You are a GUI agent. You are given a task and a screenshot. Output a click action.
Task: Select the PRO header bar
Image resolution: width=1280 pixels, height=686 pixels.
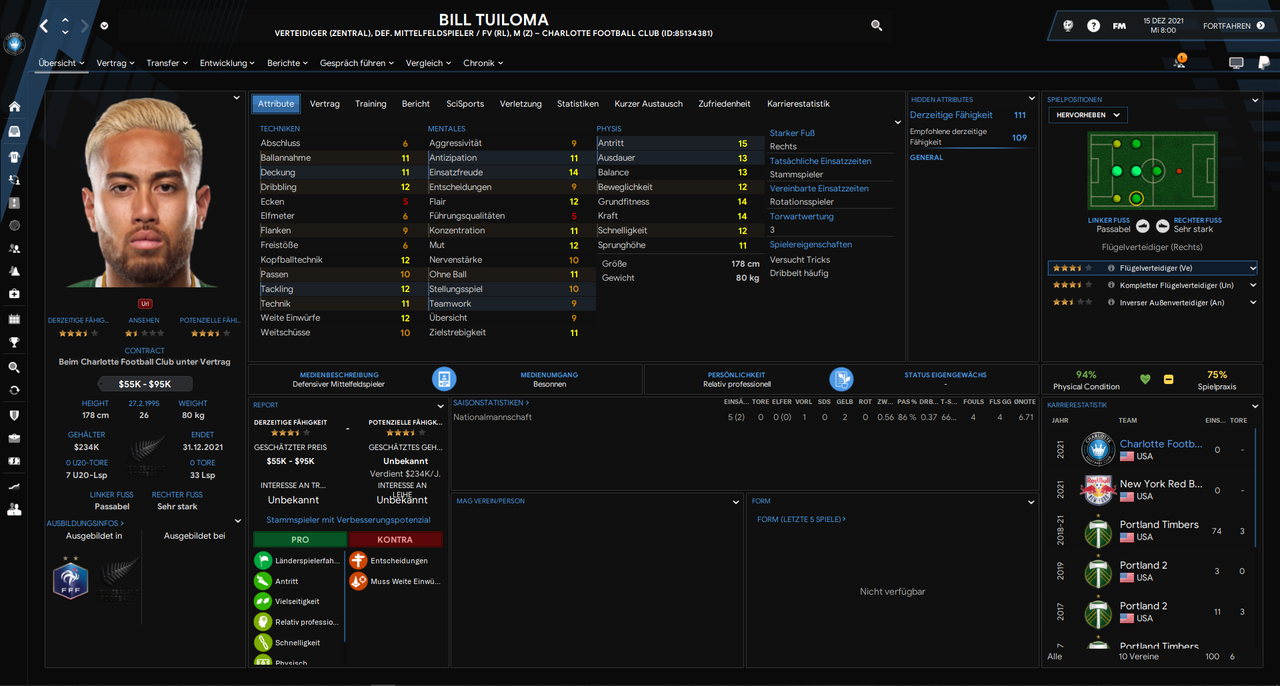click(299, 540)
